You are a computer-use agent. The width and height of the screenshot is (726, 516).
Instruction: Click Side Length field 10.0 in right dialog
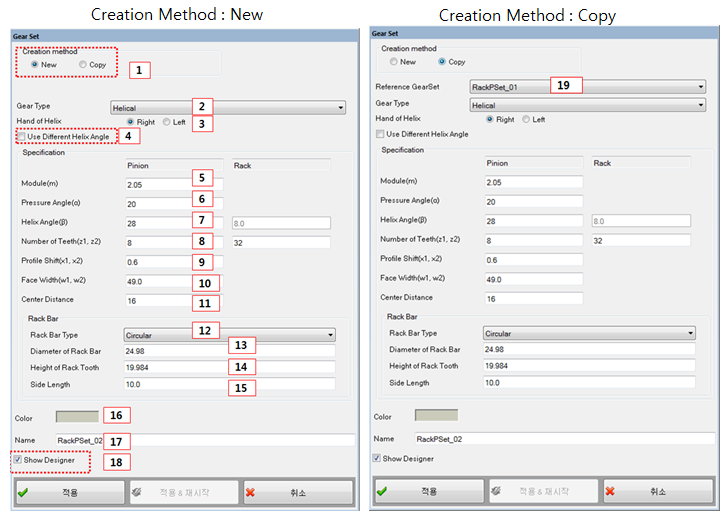point(589,383)
